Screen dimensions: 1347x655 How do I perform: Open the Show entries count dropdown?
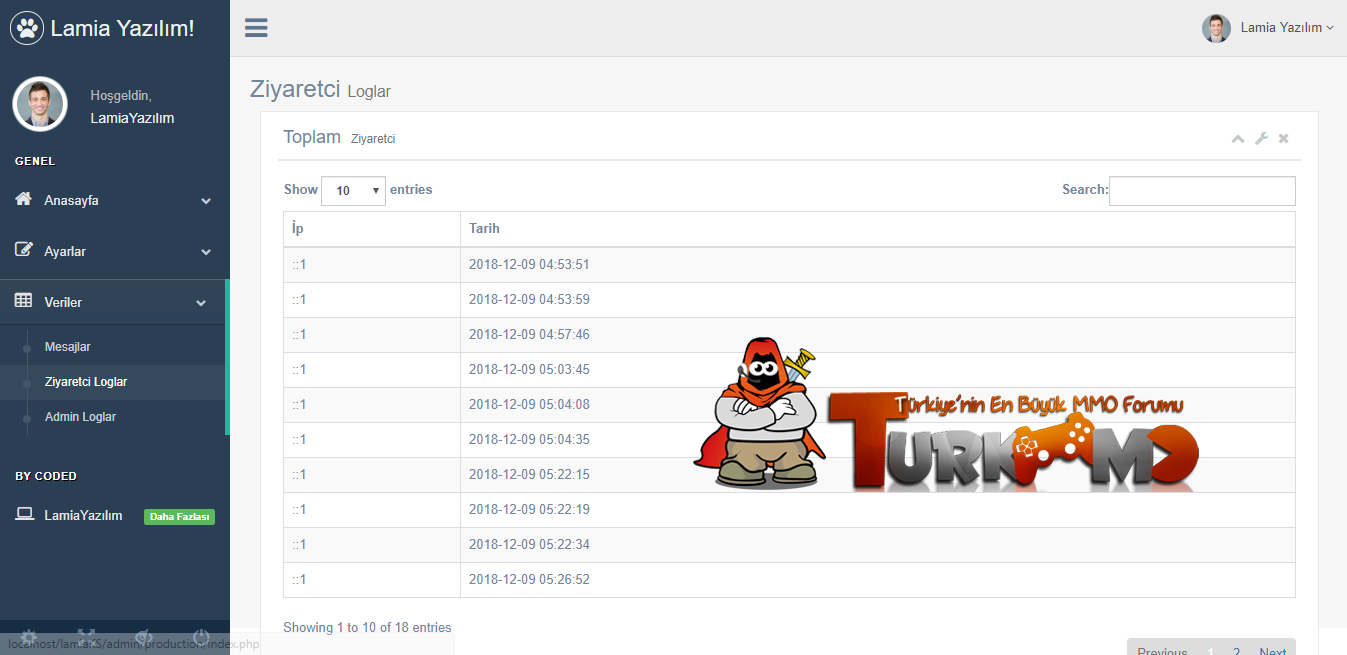(353, 190)
